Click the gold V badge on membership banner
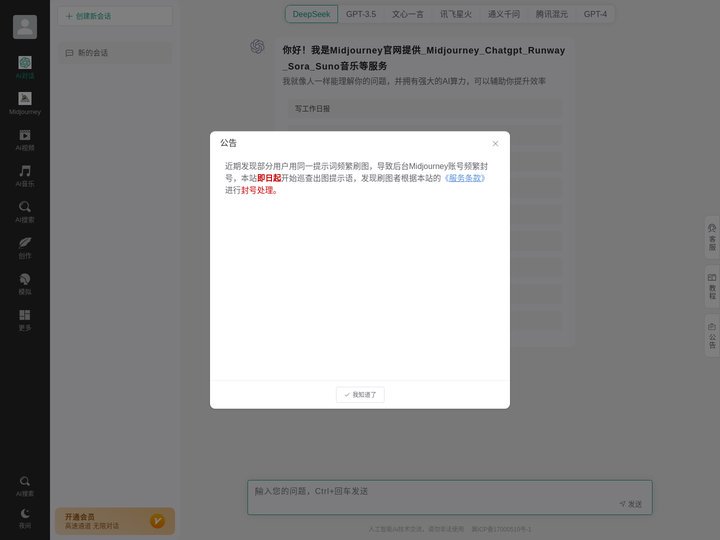720x540 pixels. (157, 521)
